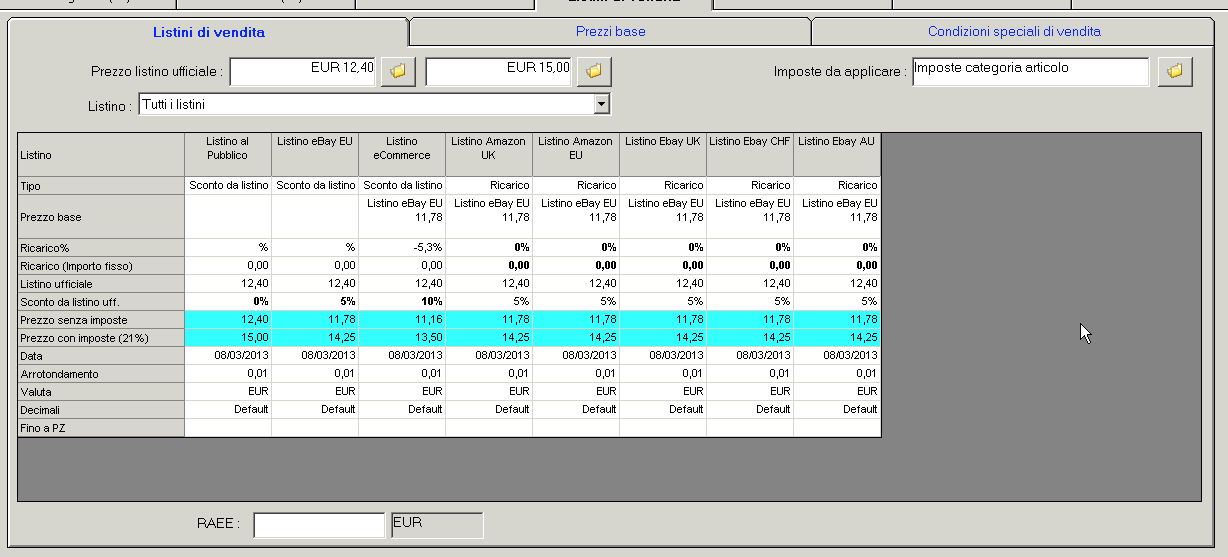Expand the Listino dropdown arrow

point(601,104)
